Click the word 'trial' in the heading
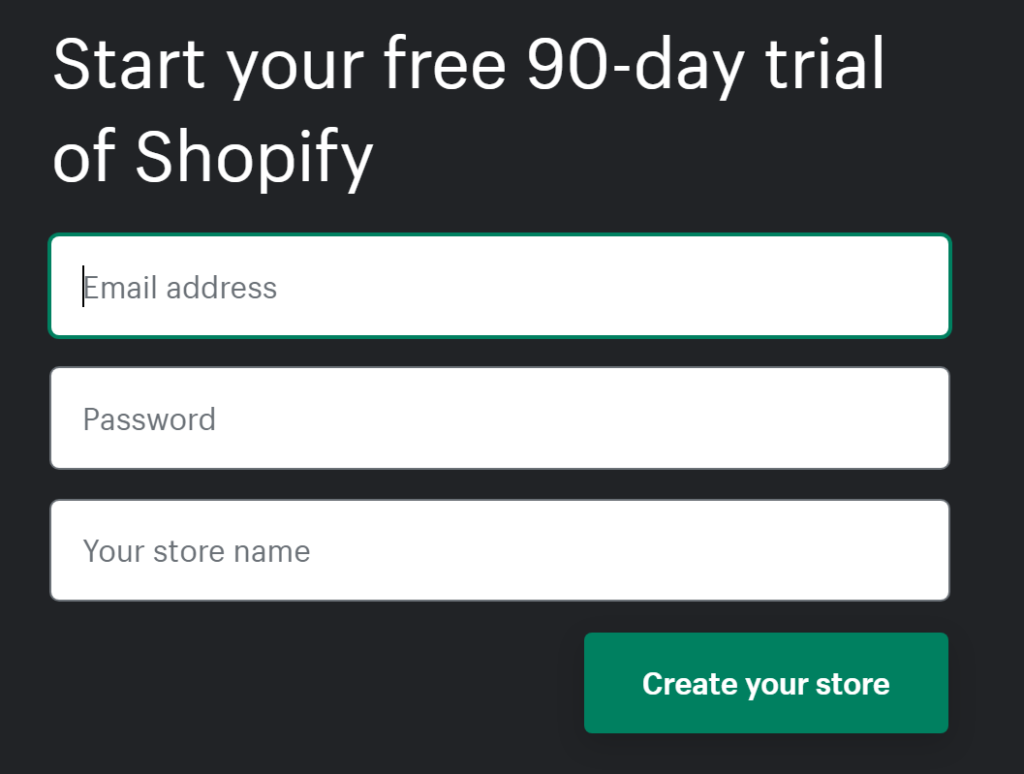Viewport: 1024px width, 774px height. click(x=825, y=63)
